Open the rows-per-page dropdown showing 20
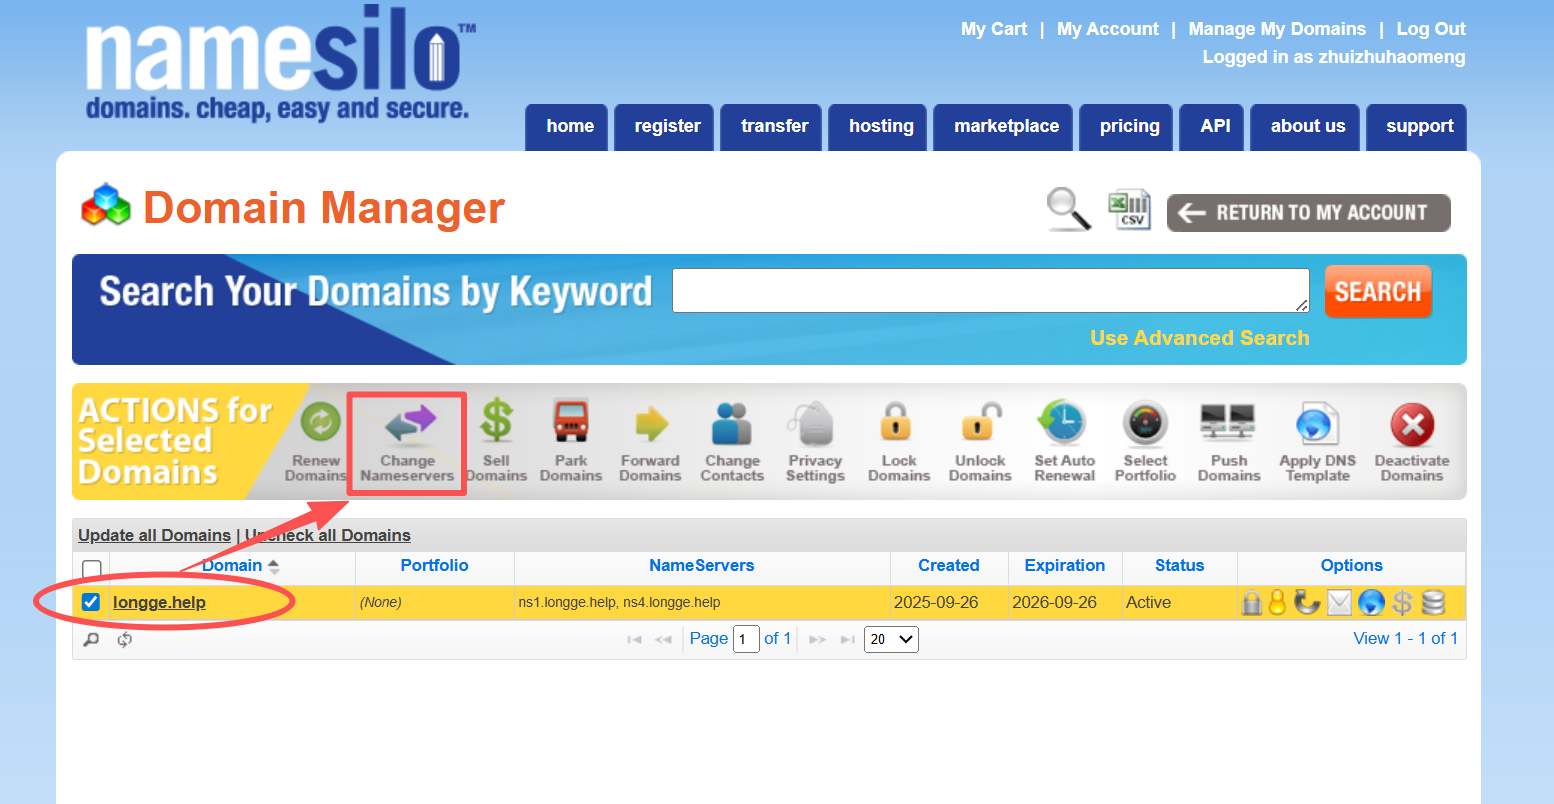Viewport: 1554px width, 804px height. 891,639
